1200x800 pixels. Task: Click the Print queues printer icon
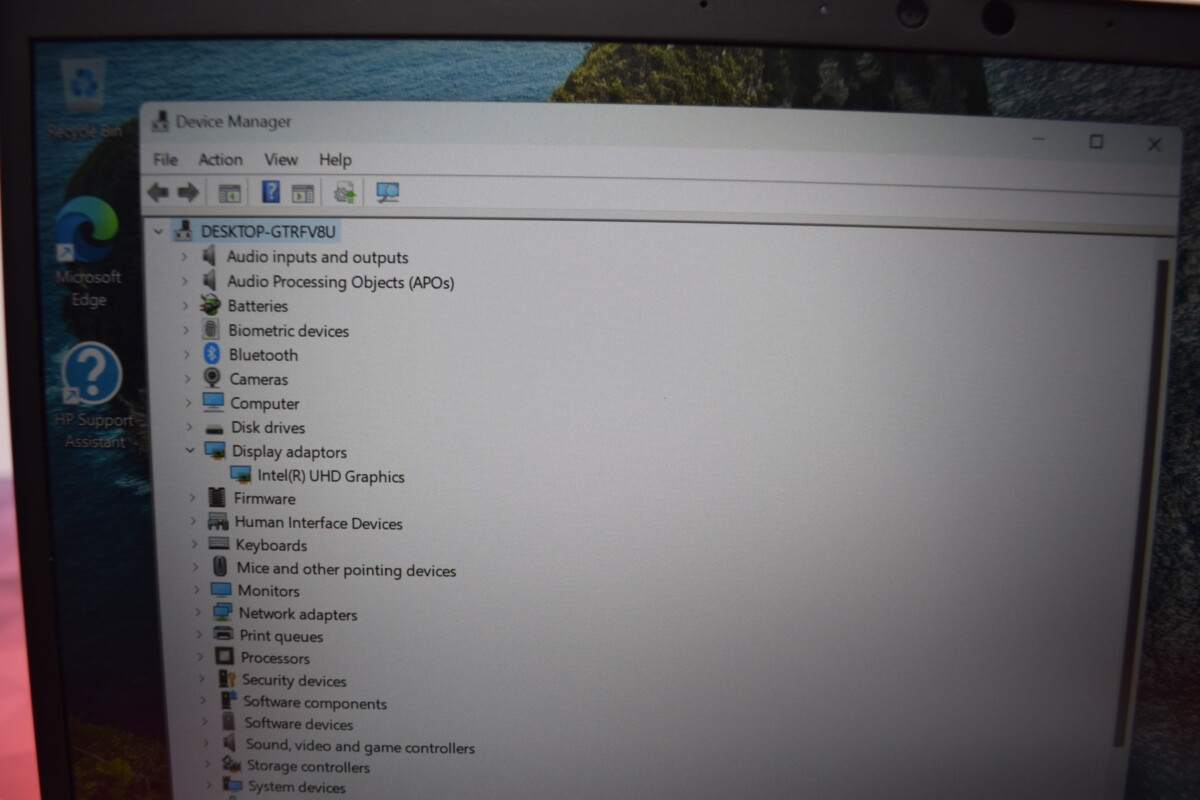tap(223, 635)
